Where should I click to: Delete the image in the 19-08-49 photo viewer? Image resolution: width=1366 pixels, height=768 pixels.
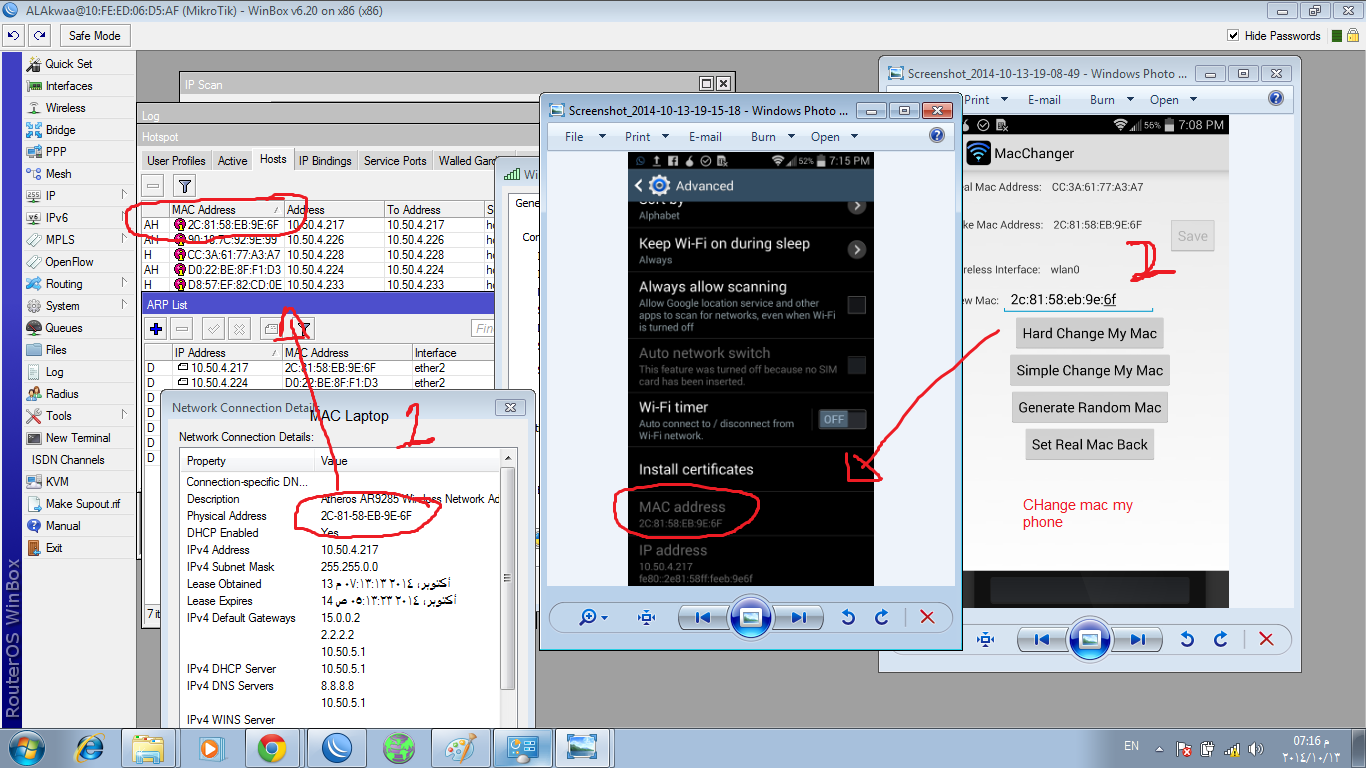1266,639
